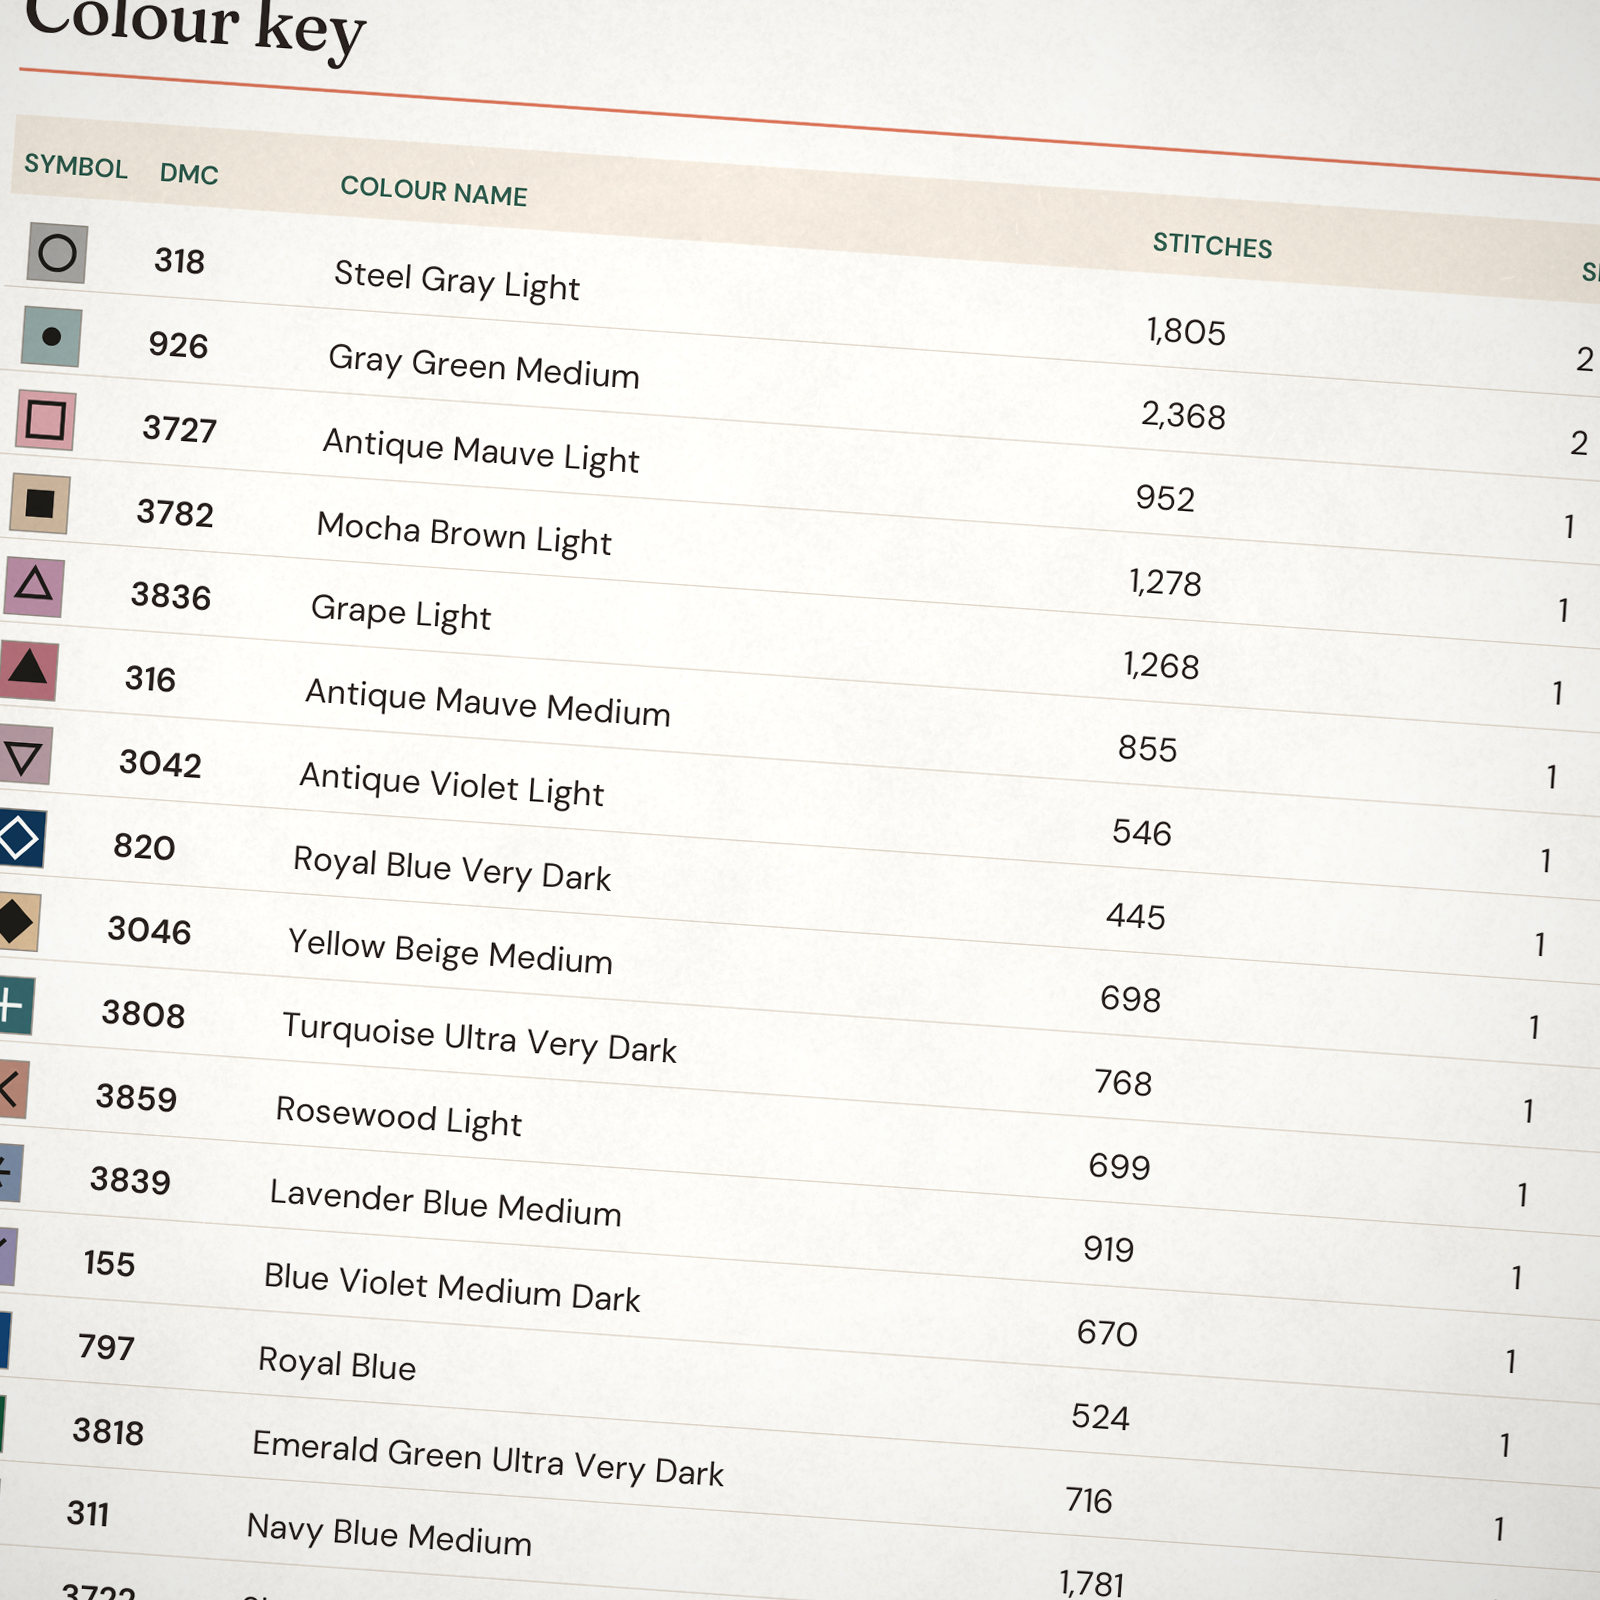Screen dimensions: 1600x1600
Task: Select the stitch count 1,278
Action: [1165, 582]
